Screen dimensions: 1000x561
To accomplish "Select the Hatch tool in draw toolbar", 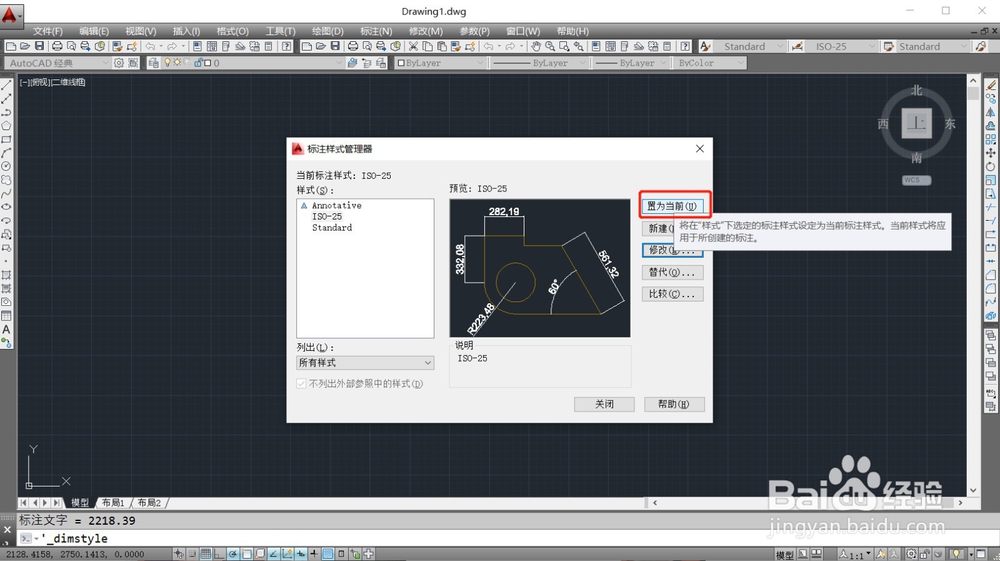I will pyautogui.click(x=6, y=275).
